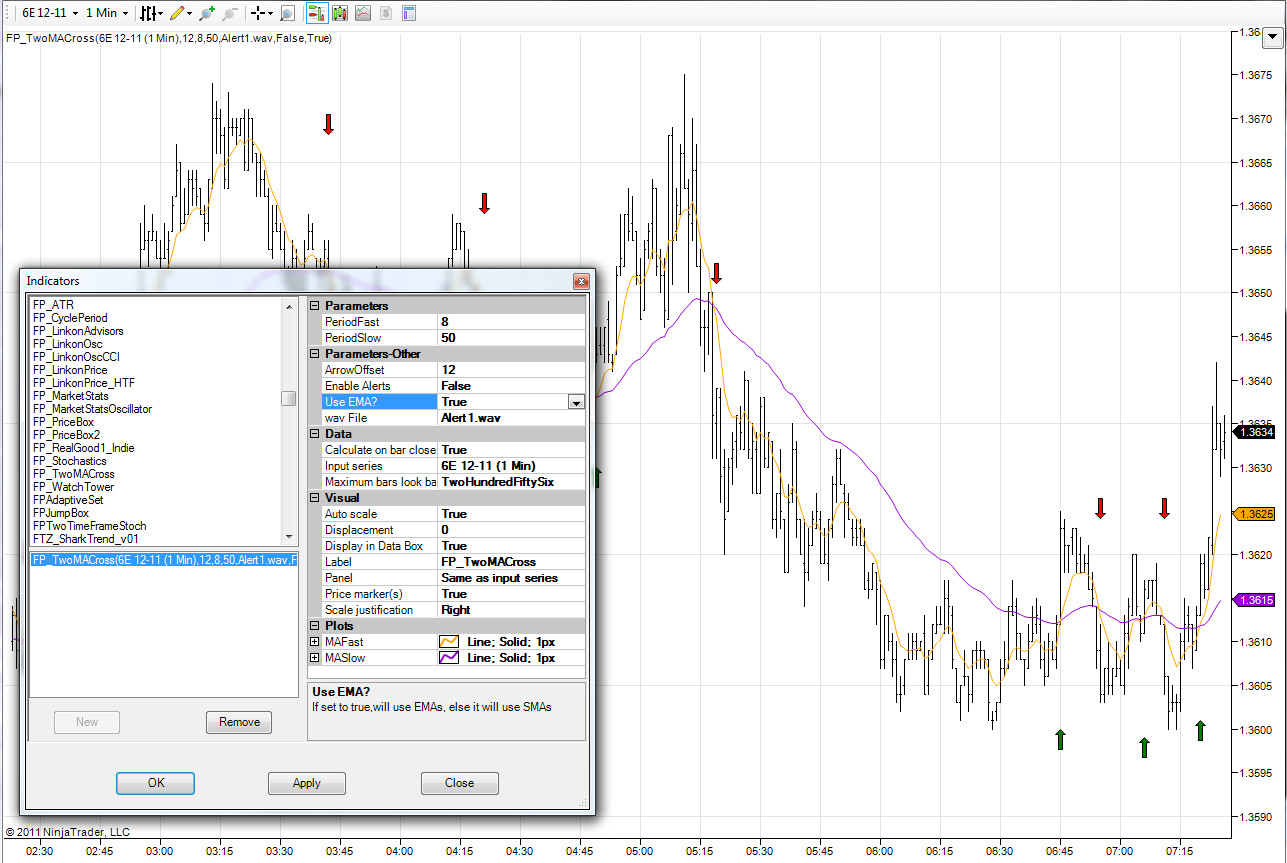The image size is (1287, 863).
Task: Select FP_TwoMACross in the available list
Action: pos(73,474)
